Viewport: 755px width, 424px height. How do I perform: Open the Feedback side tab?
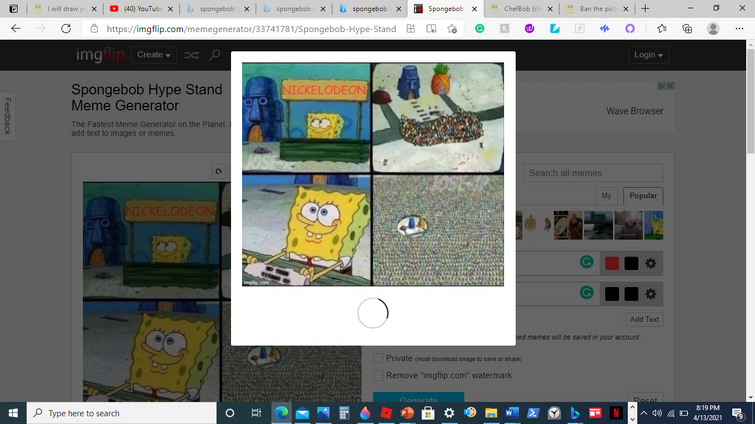click(x=7, y=116)
